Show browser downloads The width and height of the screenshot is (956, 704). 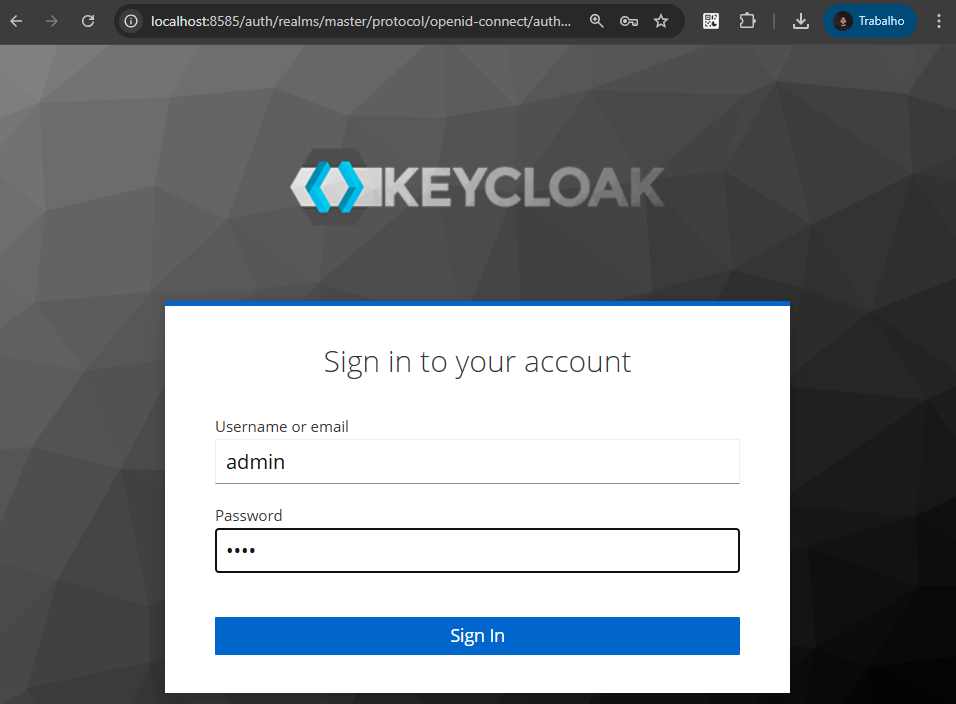click(x=800, y=21)
